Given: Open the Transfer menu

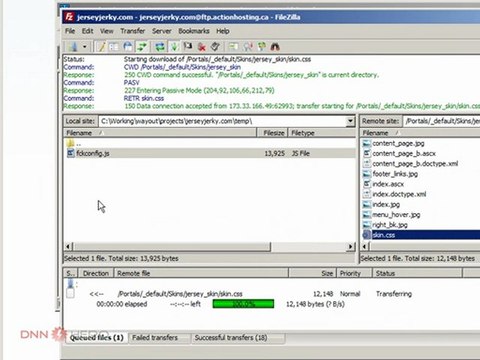Looking at the screenshot, I should coord(133,31).
